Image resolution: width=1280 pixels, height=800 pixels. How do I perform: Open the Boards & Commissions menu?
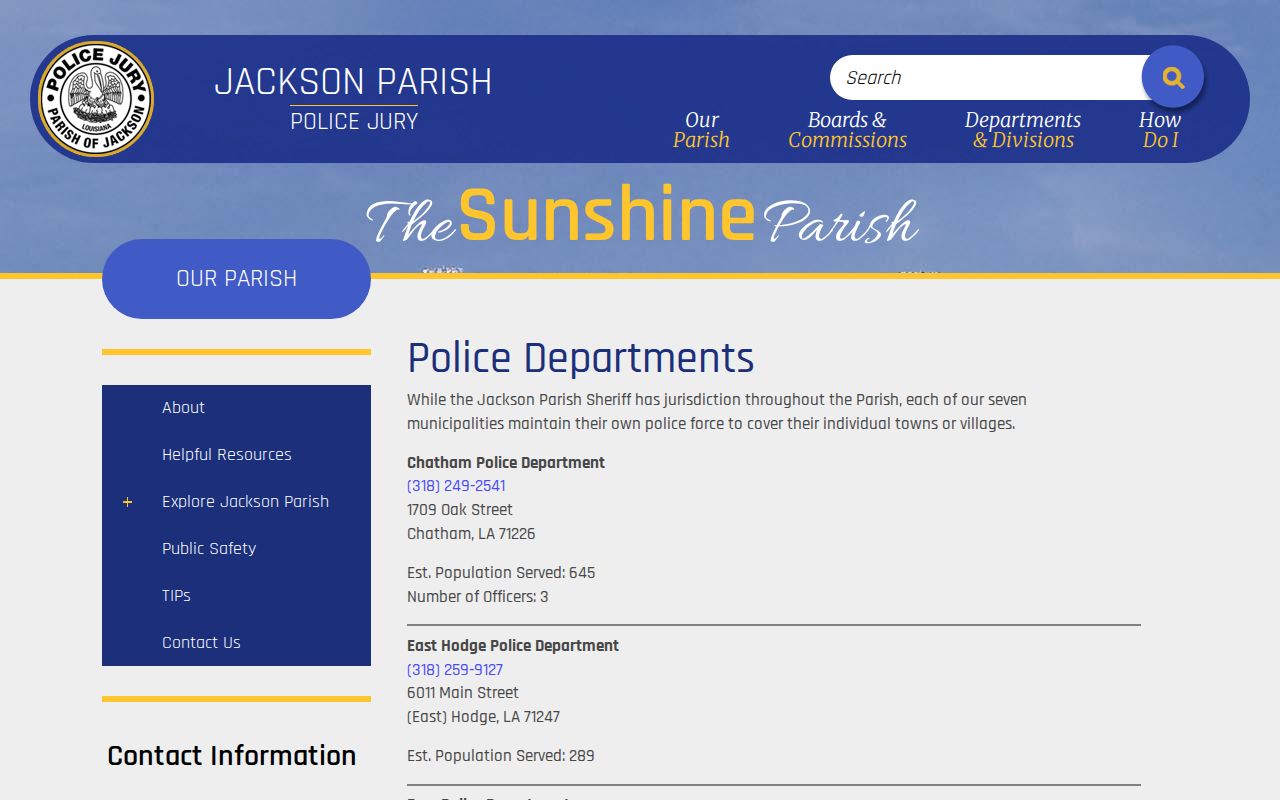click(847, 130)
